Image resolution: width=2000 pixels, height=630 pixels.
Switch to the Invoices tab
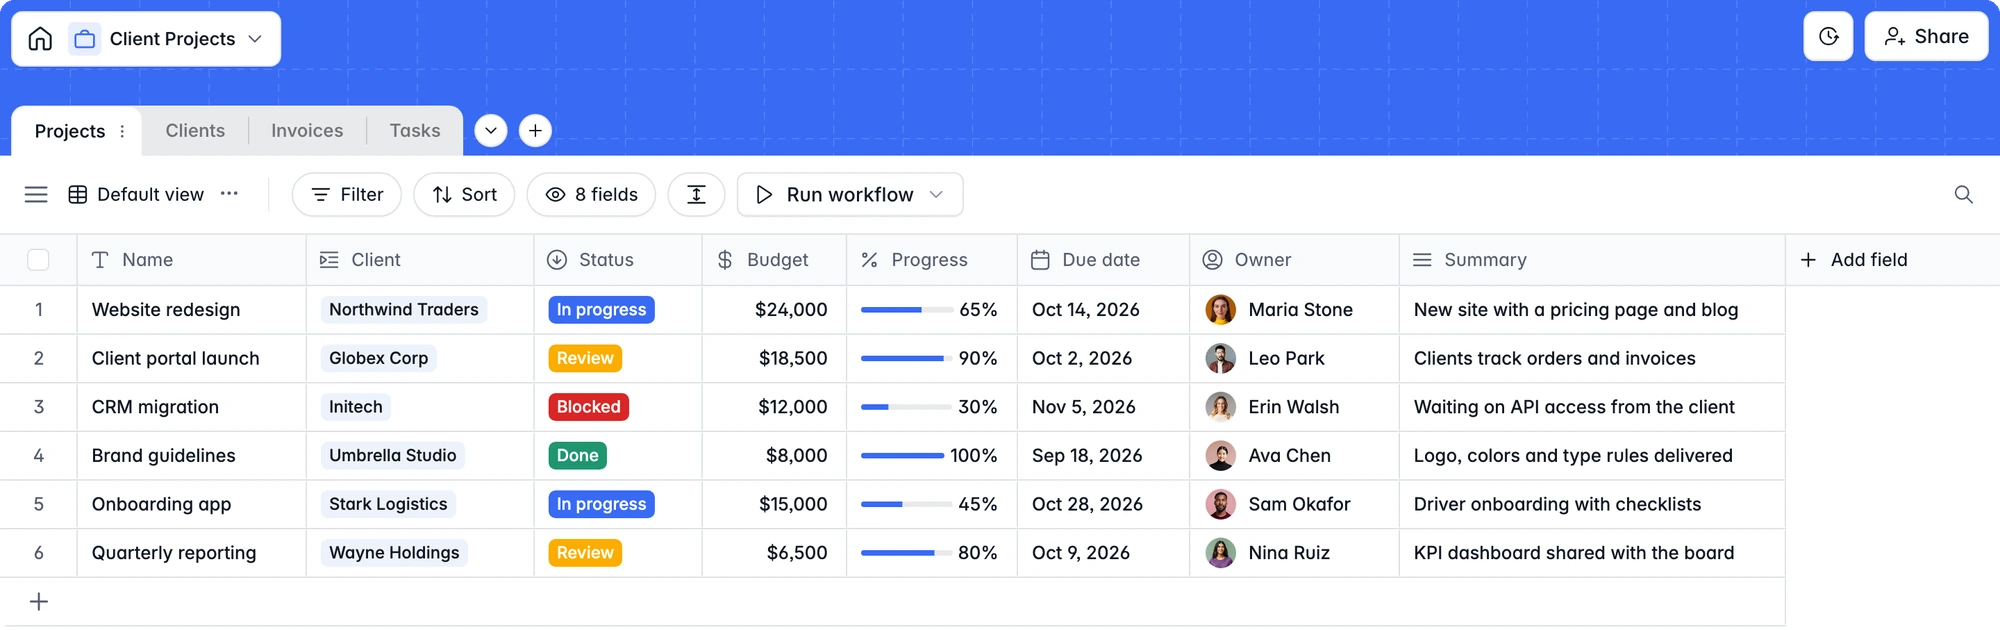307,130
